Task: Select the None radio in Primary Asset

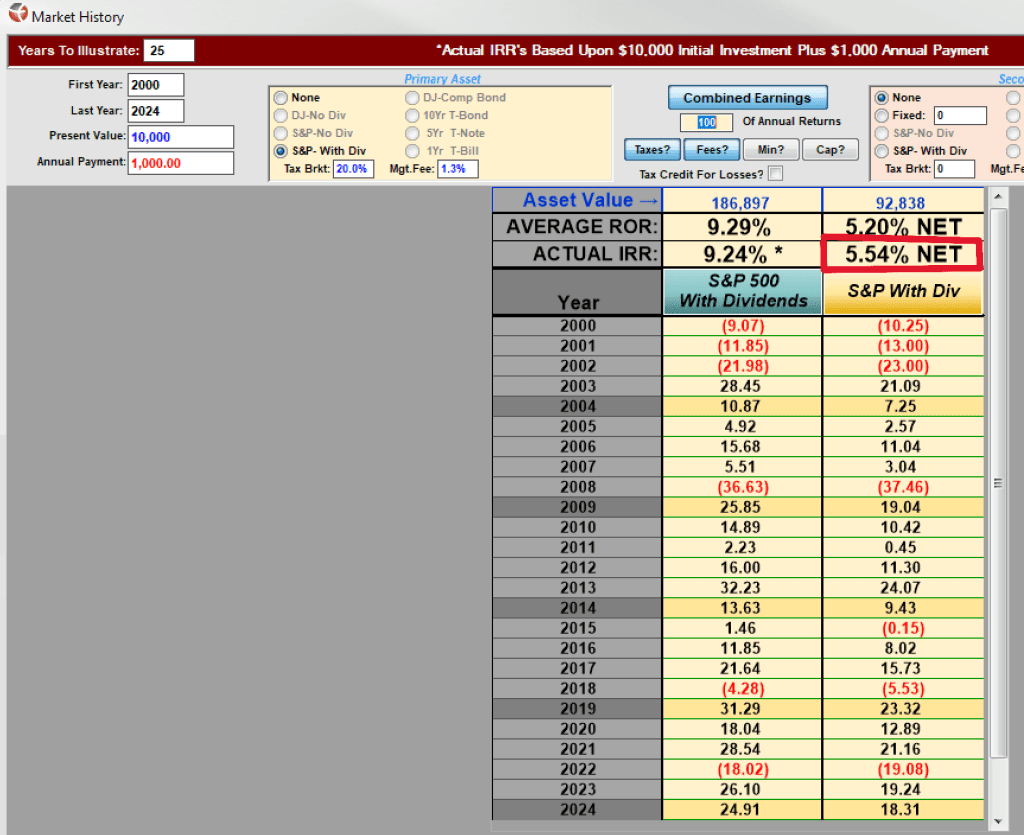Action: coord(281,98)
